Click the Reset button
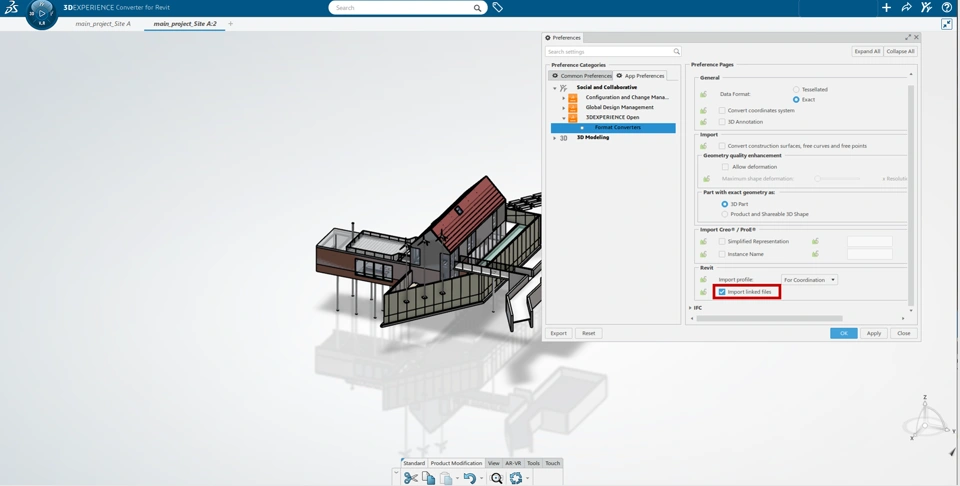 588,334
